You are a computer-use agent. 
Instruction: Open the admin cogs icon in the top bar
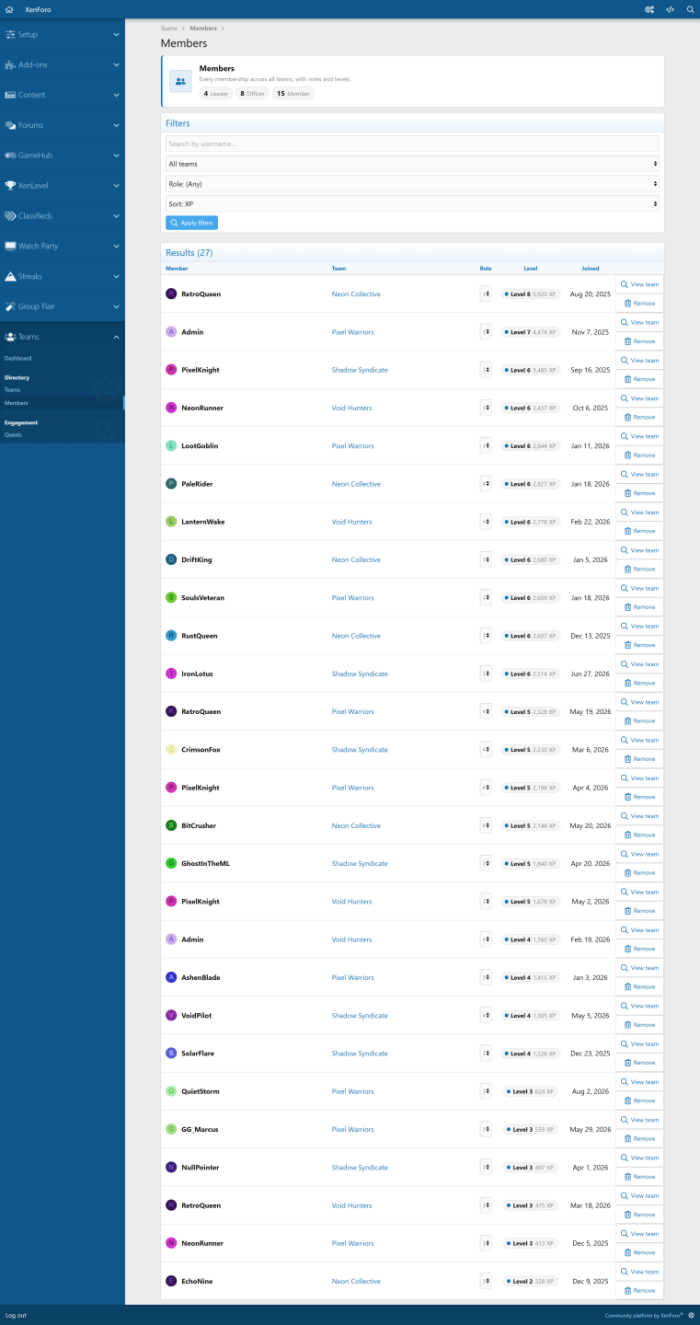(x=650, y=9)
